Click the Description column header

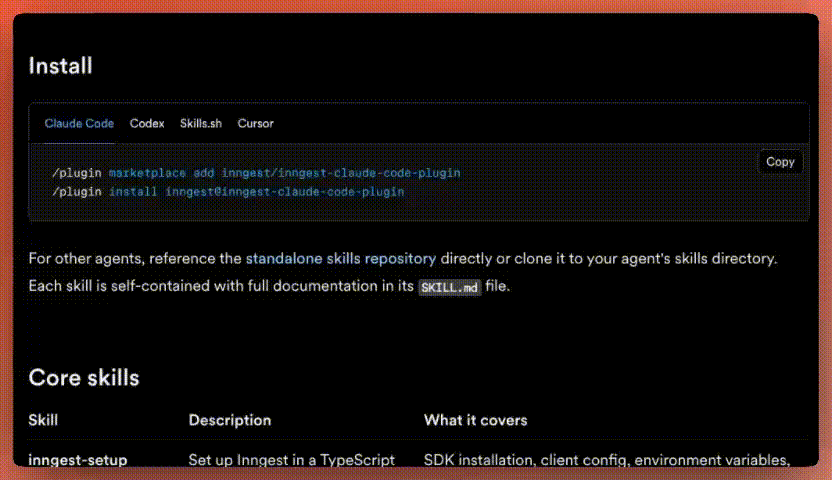tap(230, 420)
